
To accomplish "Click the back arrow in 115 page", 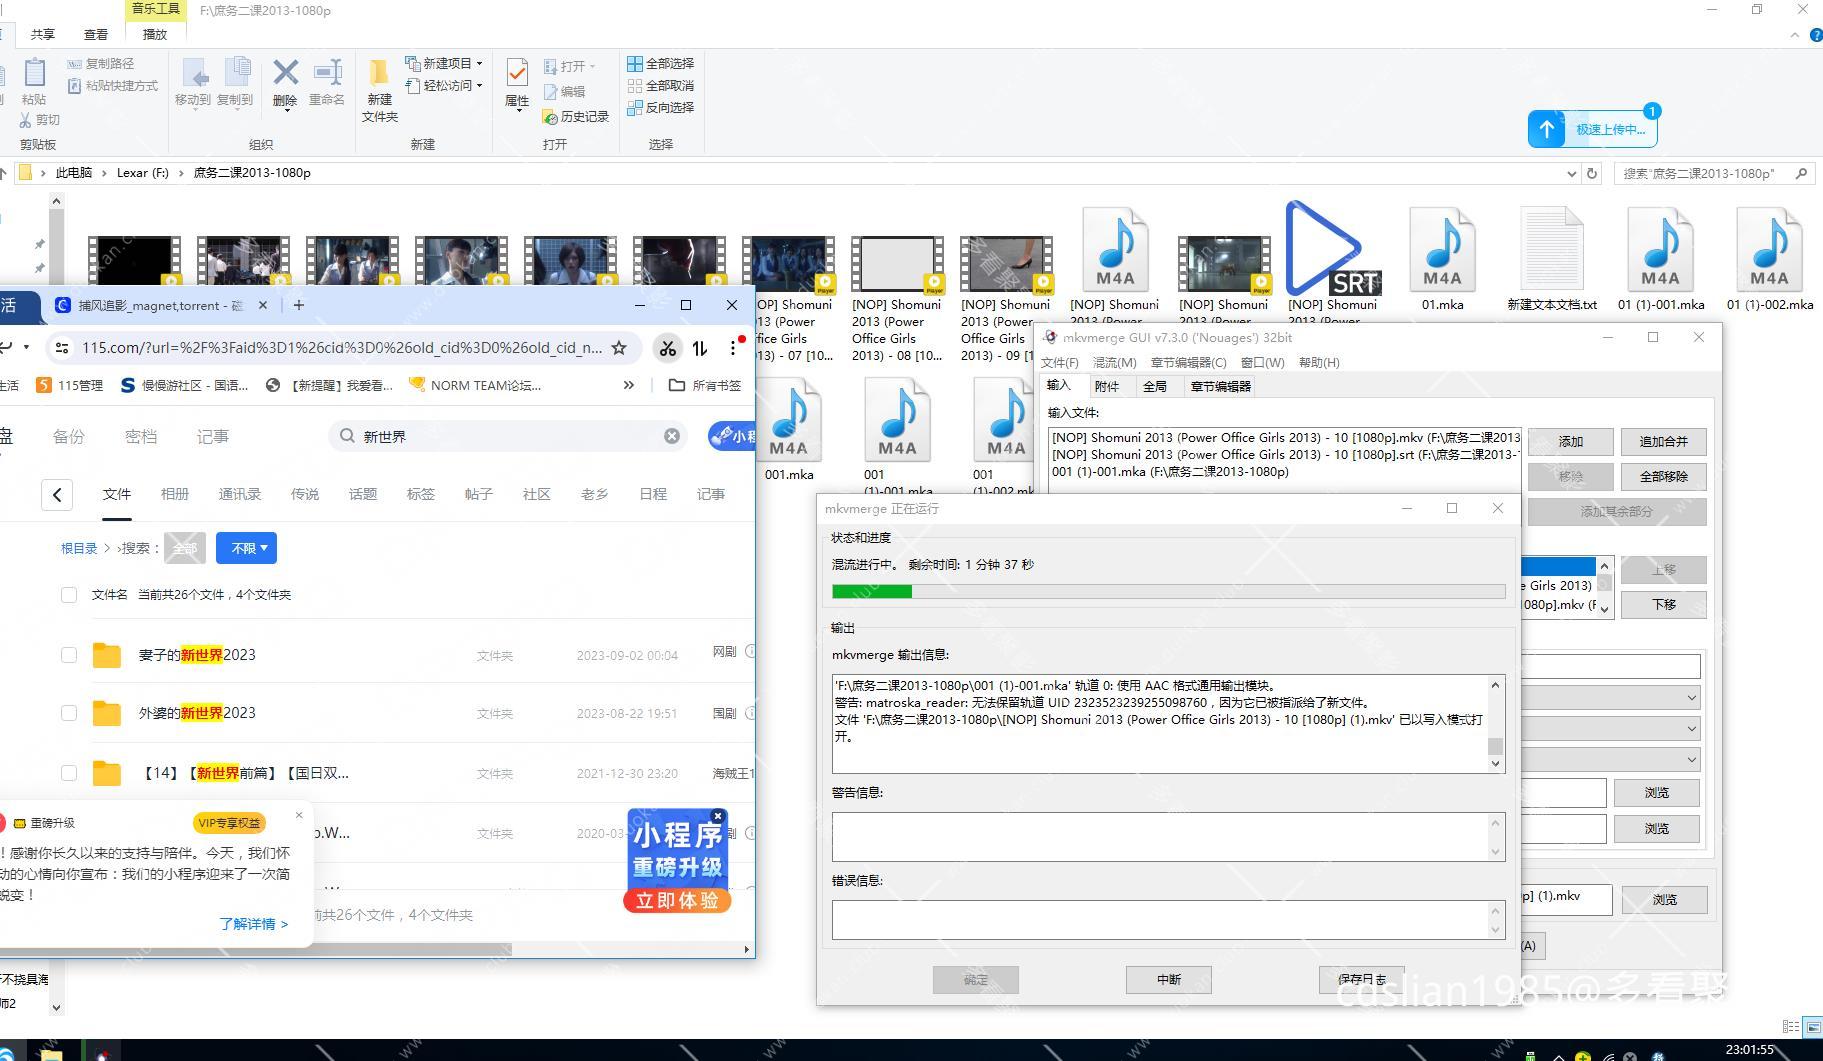I will pyautogui.click(x=57, y=495).
